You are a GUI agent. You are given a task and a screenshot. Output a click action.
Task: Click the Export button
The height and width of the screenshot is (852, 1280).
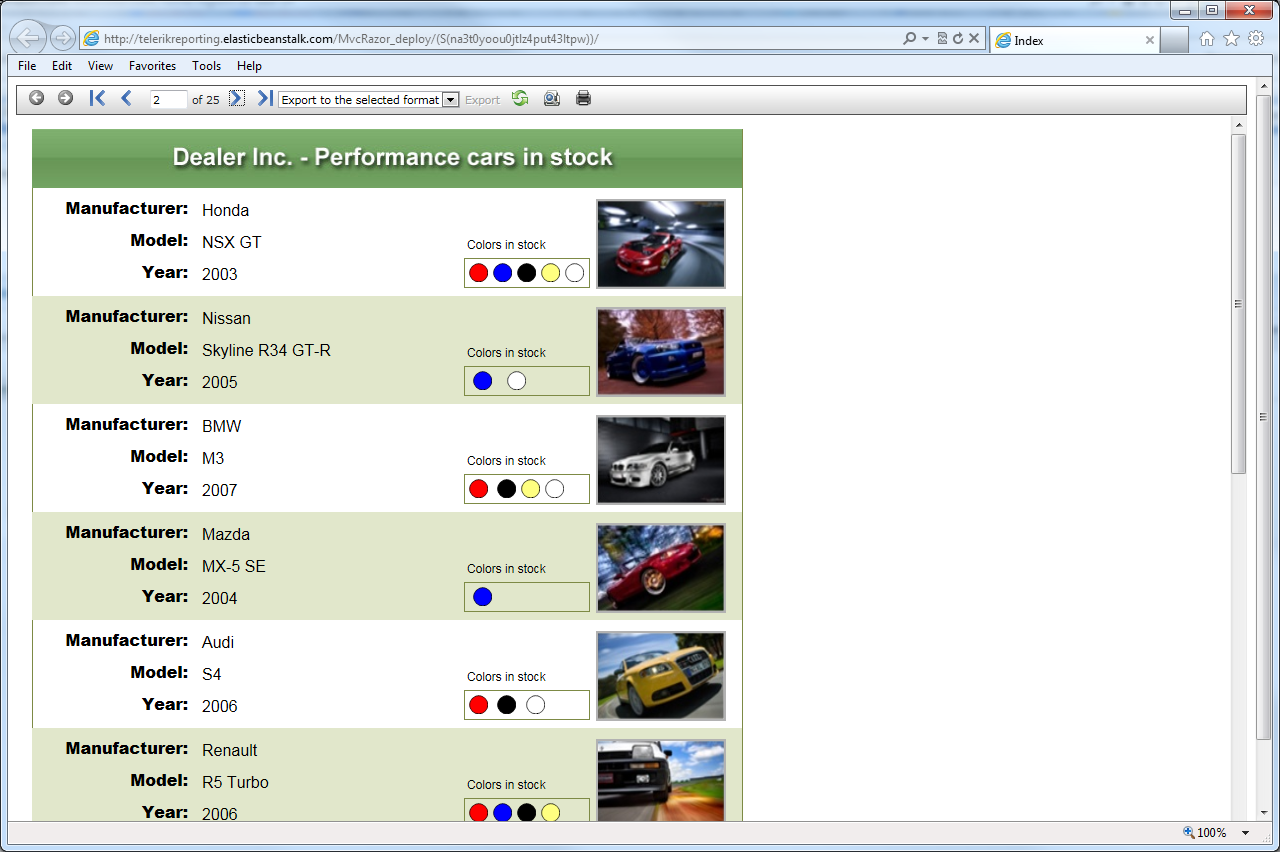coord(482,100)
